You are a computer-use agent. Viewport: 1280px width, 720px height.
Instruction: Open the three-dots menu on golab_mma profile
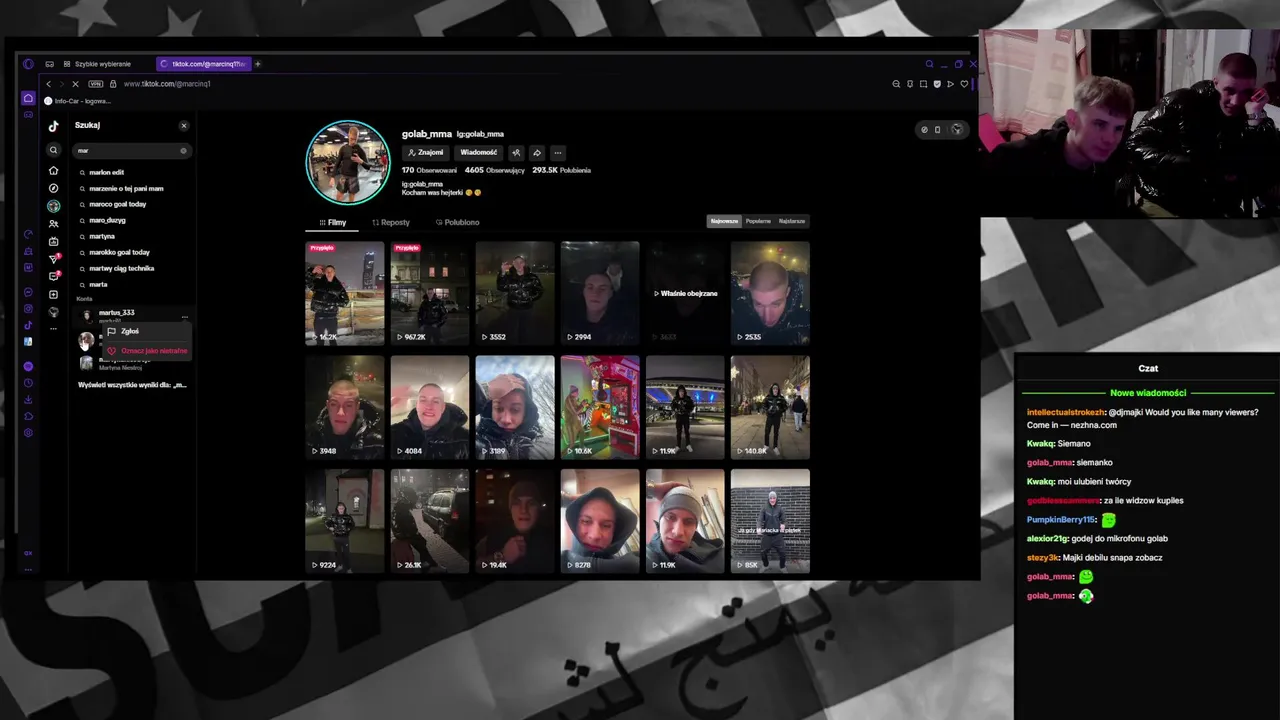tap(558, 153)
